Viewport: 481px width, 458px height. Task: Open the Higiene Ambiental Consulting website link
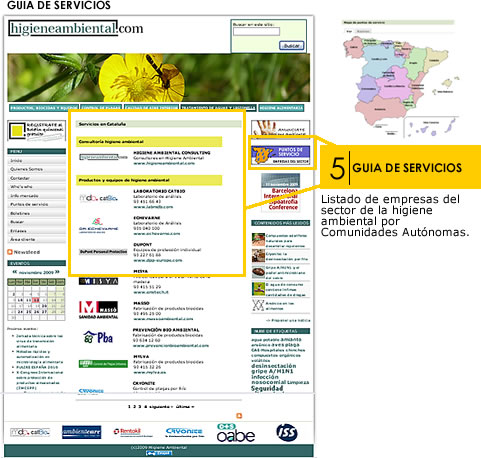[x=164, y=163]
